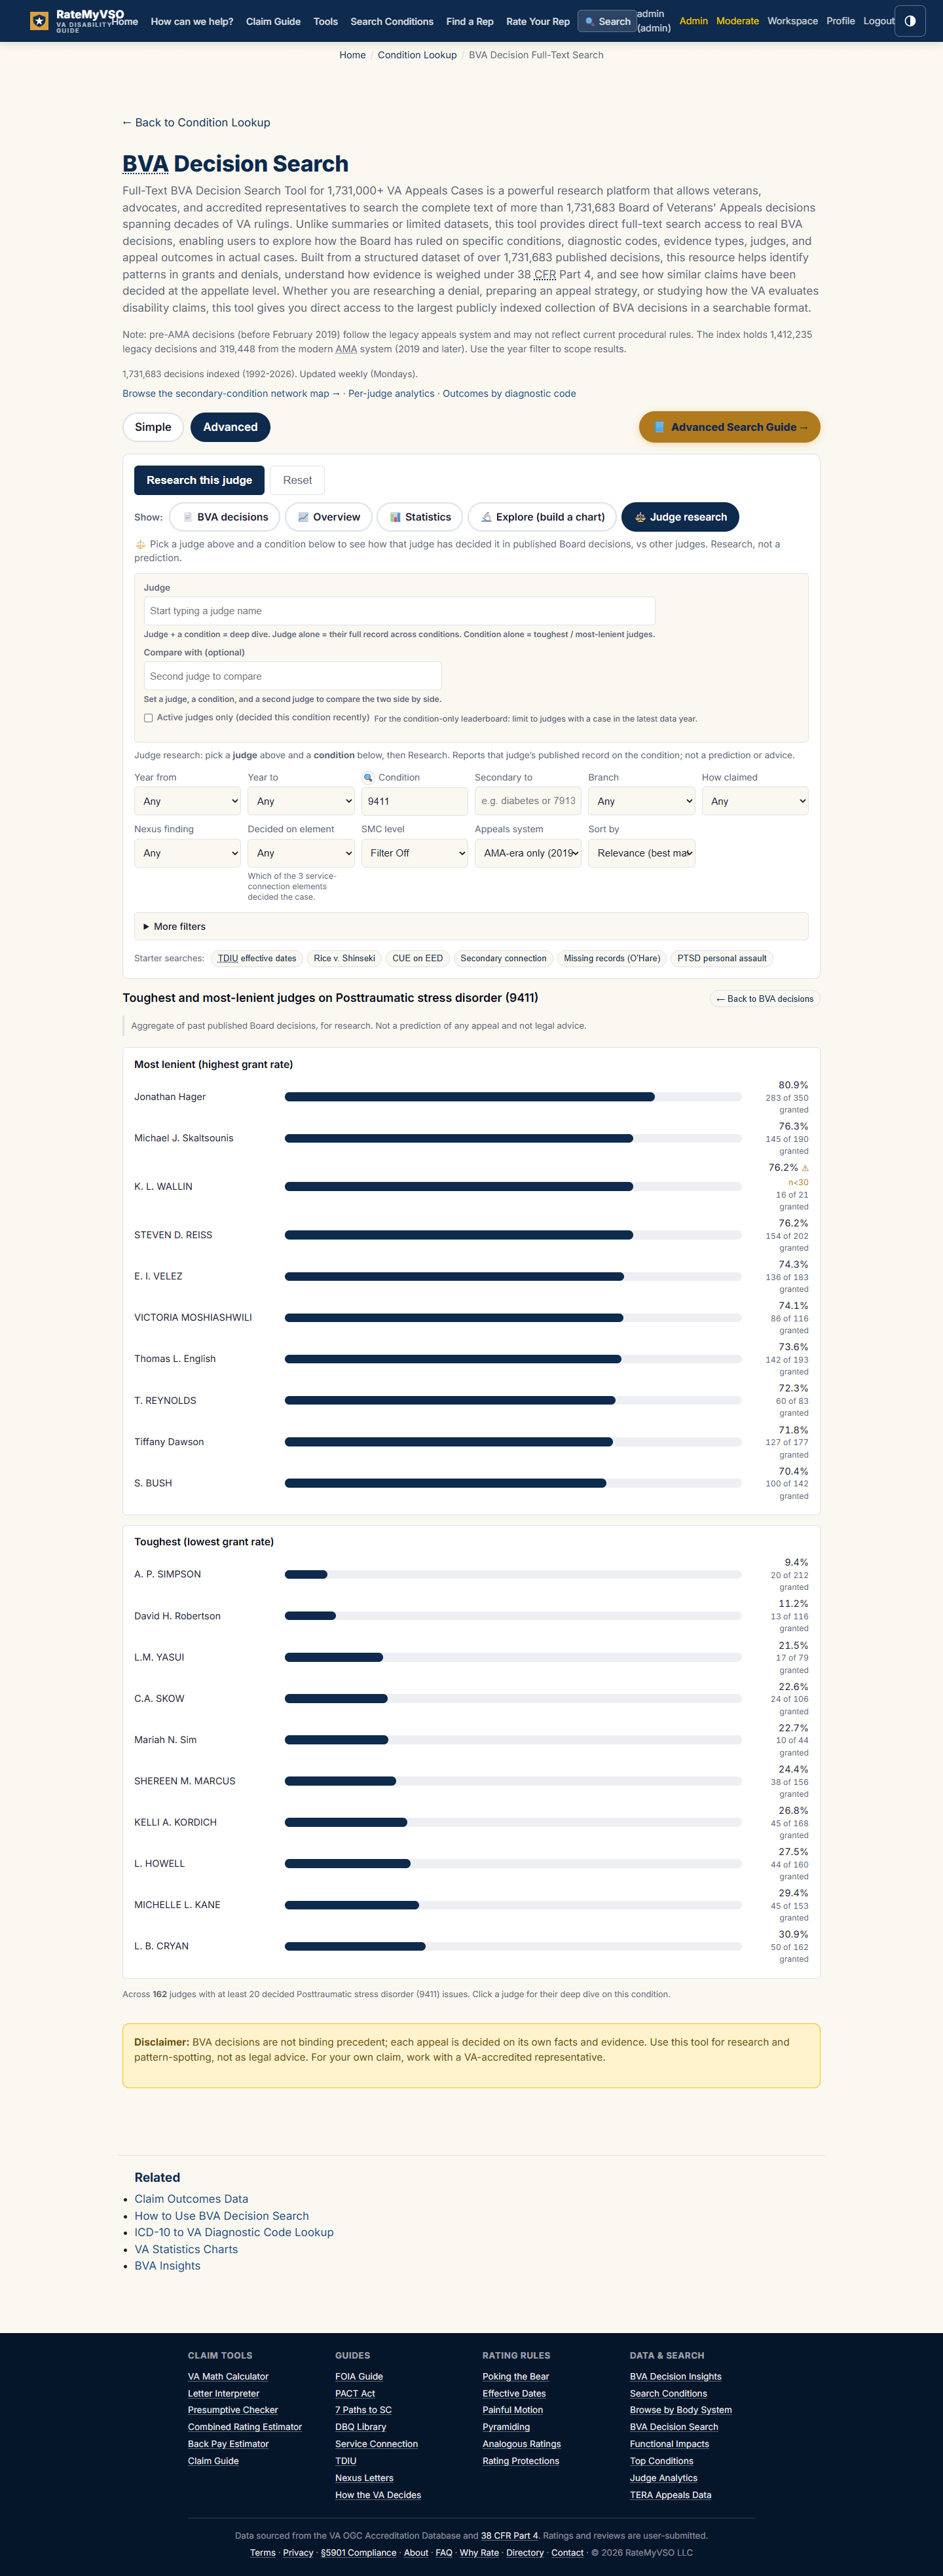This screenshot has width=943, height=2576.
Task: Enable Active judges only checkbox
Action: 148,718
